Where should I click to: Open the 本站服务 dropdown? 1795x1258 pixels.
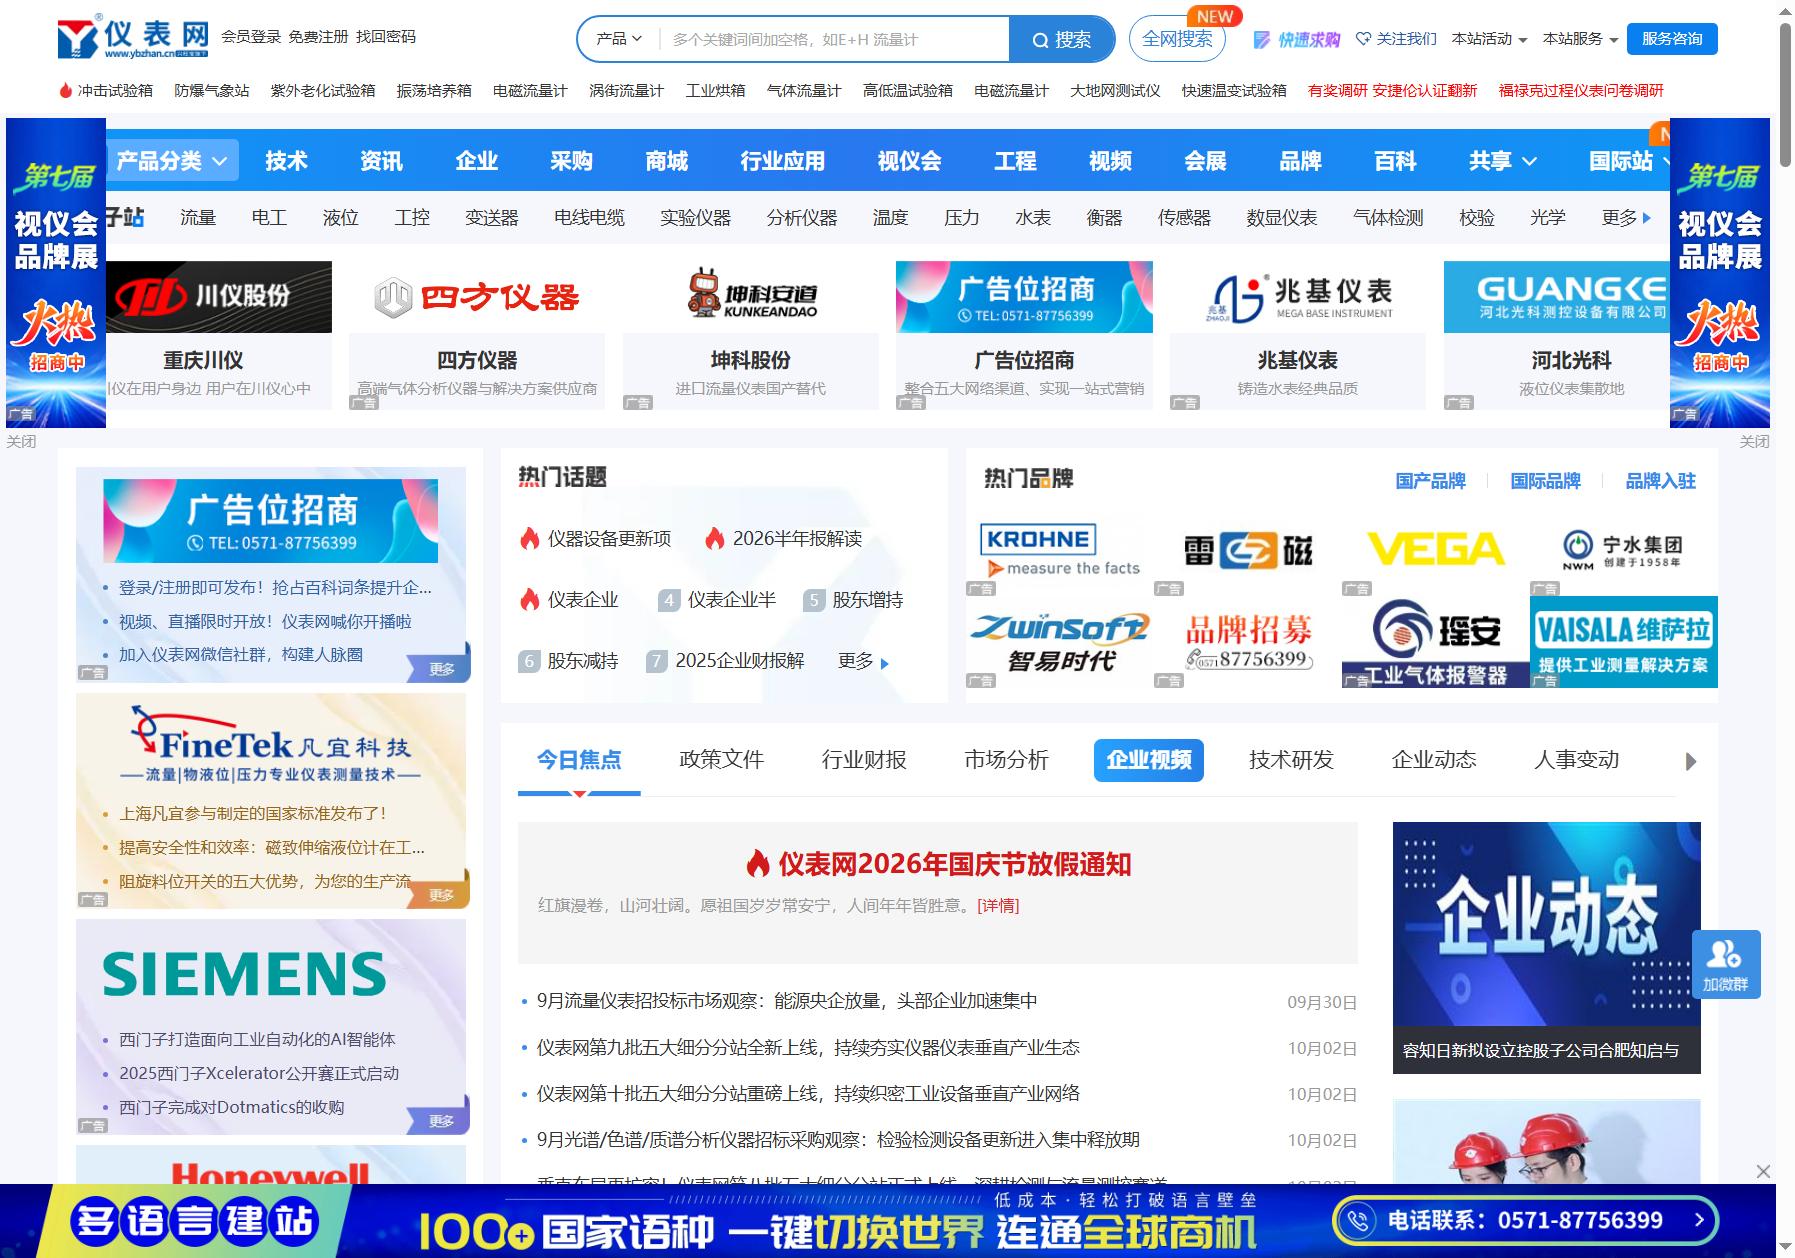(x=1580, y=39)
